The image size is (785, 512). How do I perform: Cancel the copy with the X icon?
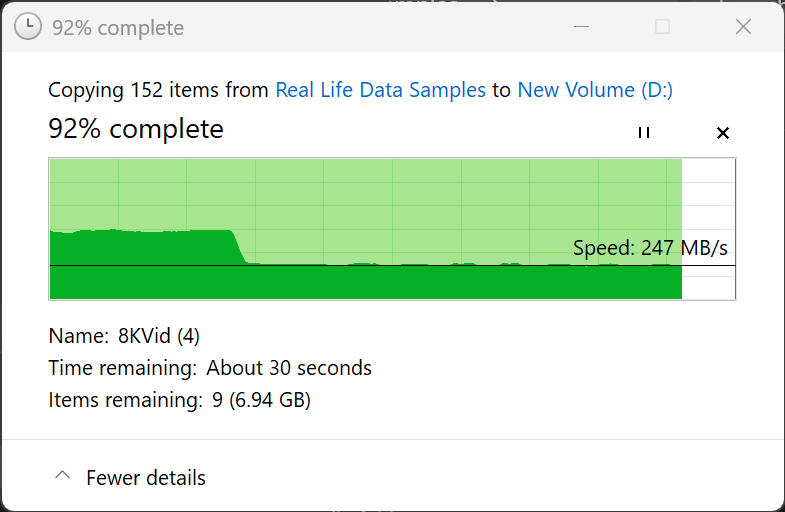pos(723,133)
